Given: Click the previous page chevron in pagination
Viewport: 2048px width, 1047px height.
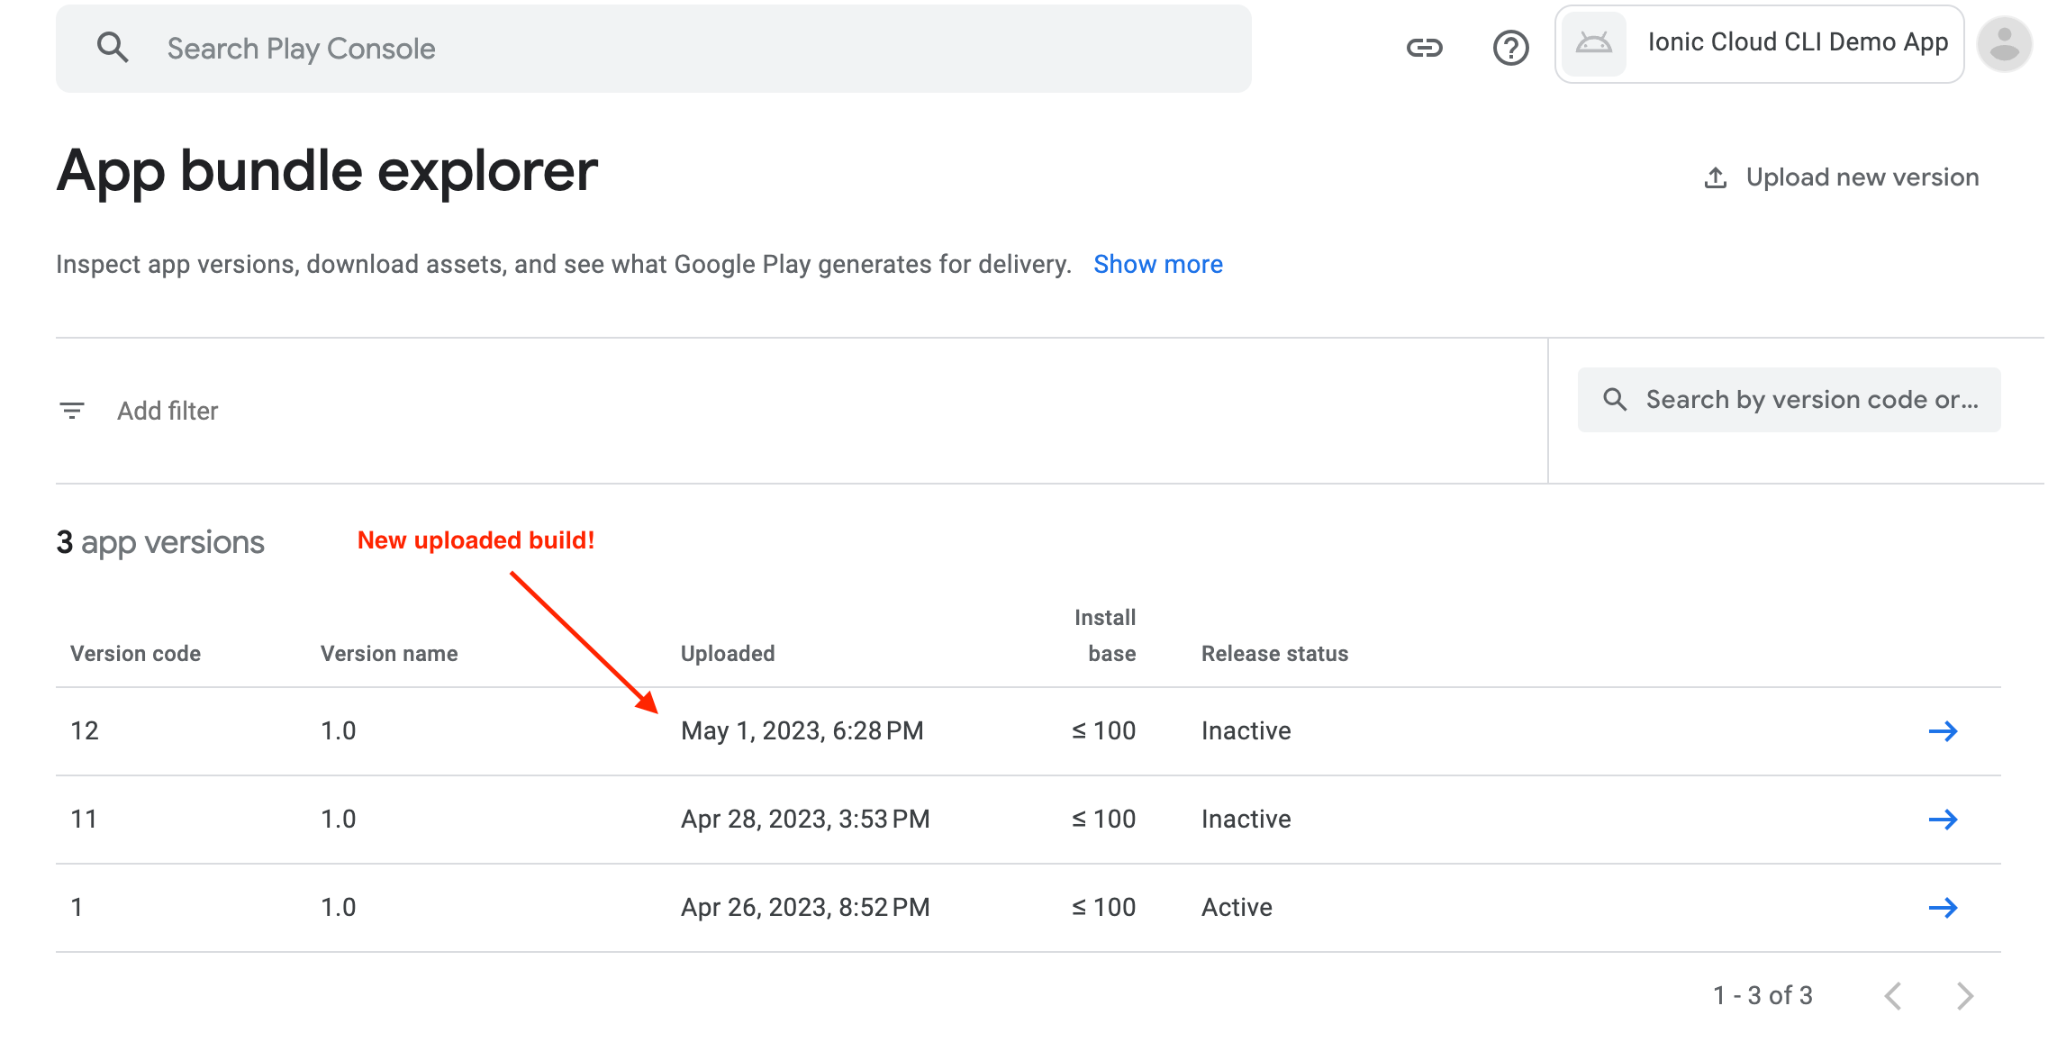Looking at the screenshot, I should point(1894,995).
